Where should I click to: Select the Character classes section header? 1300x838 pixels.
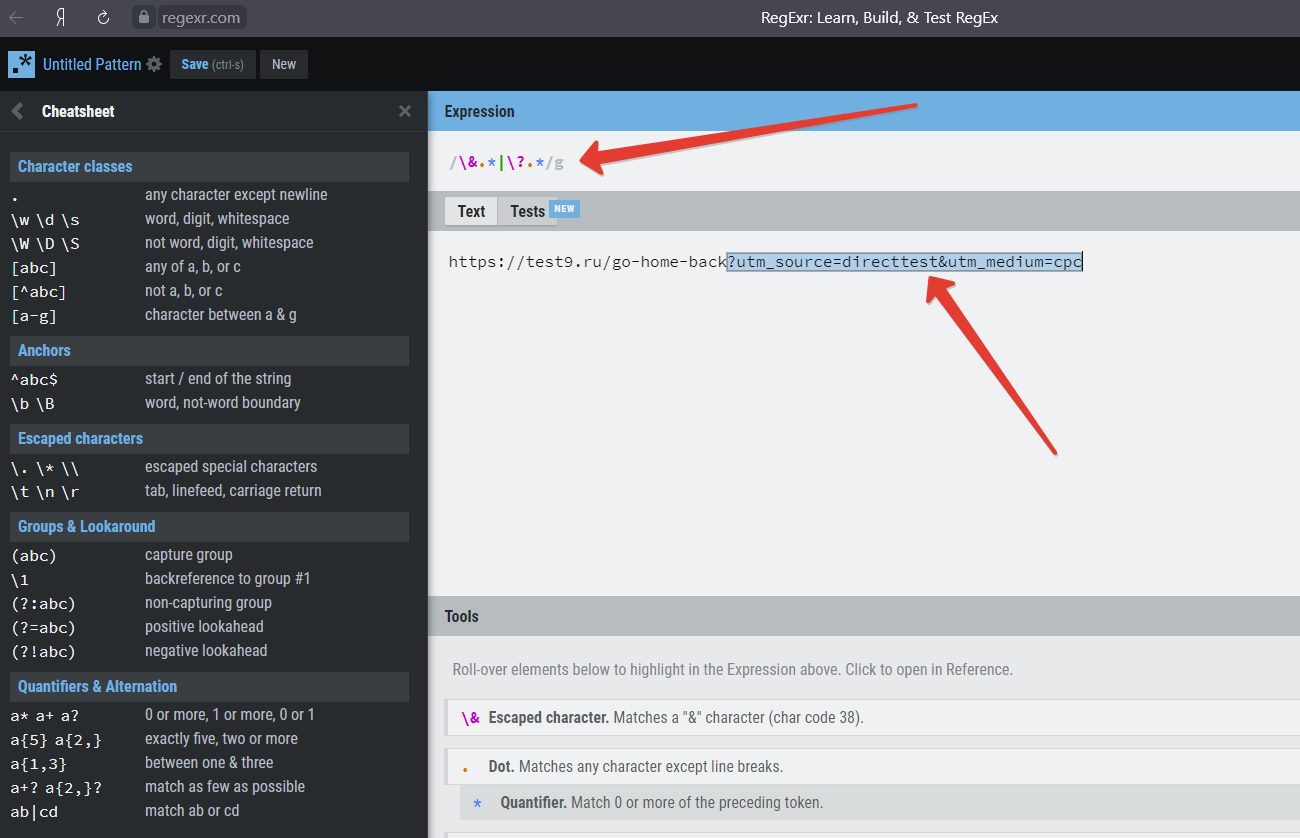[209, 166]
